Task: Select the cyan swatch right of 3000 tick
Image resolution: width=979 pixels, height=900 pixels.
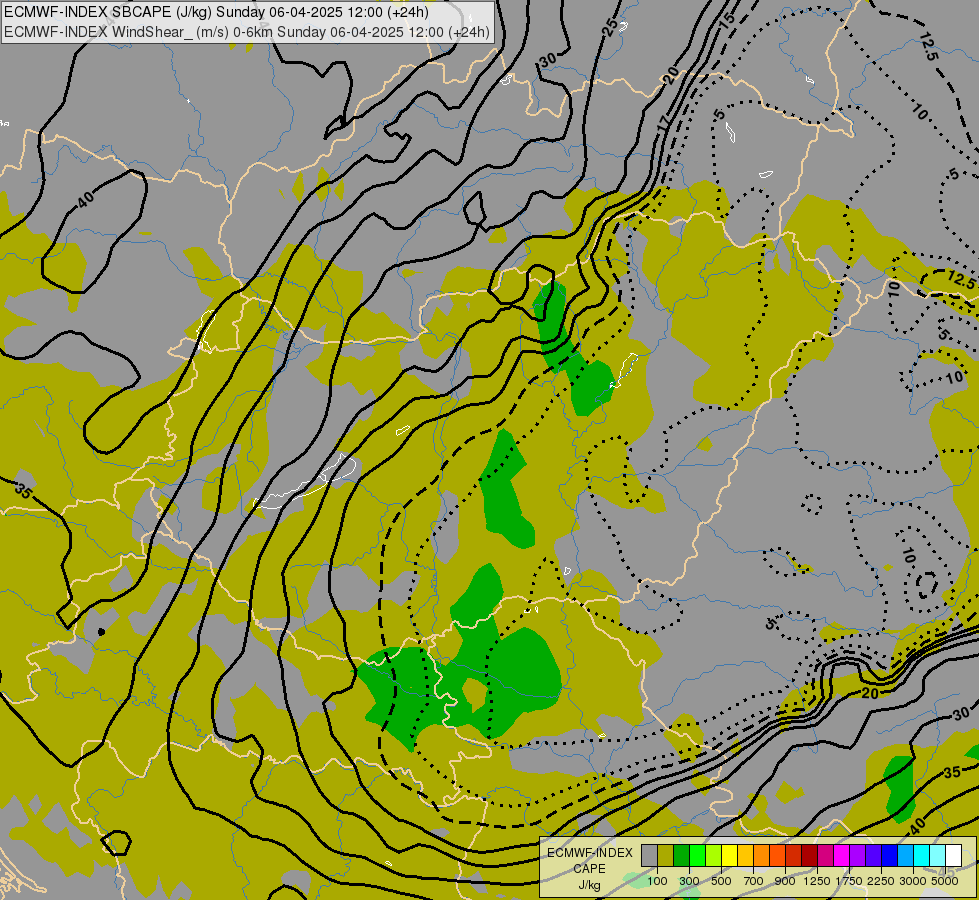Action: pyautogui.click(x=922, y=855)
